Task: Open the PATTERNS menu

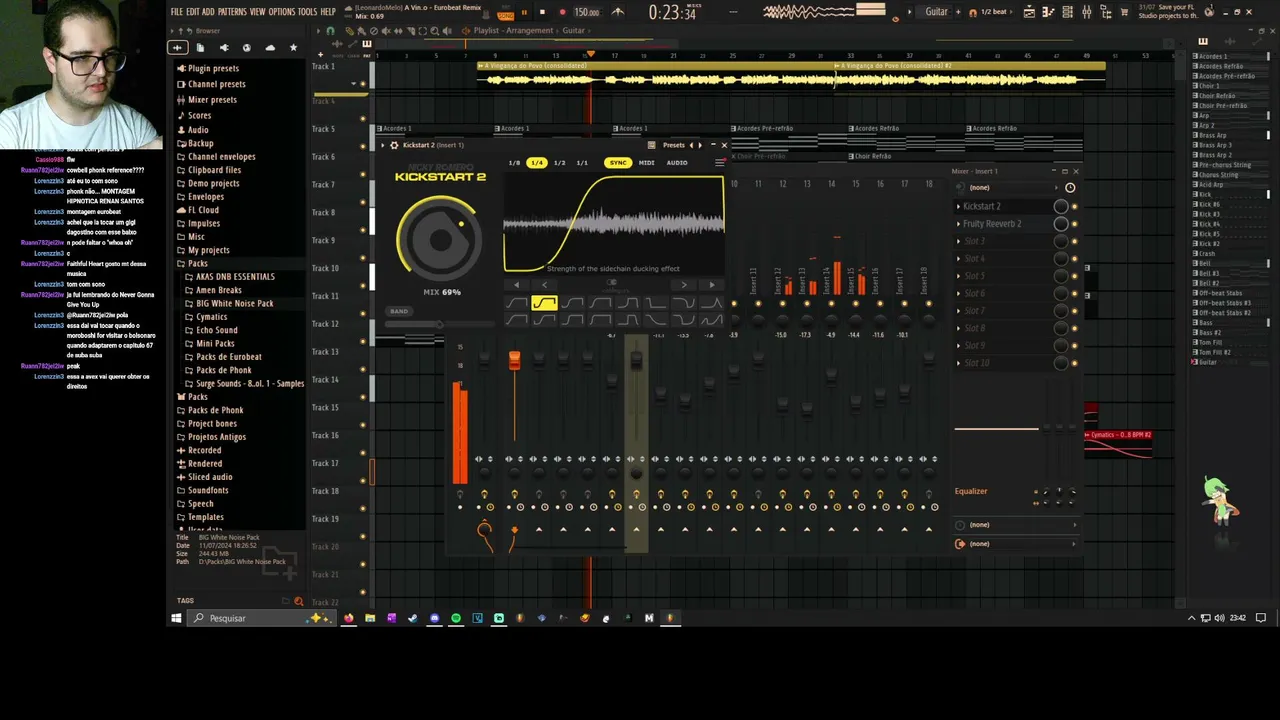Action: click(x=232, y=12)
